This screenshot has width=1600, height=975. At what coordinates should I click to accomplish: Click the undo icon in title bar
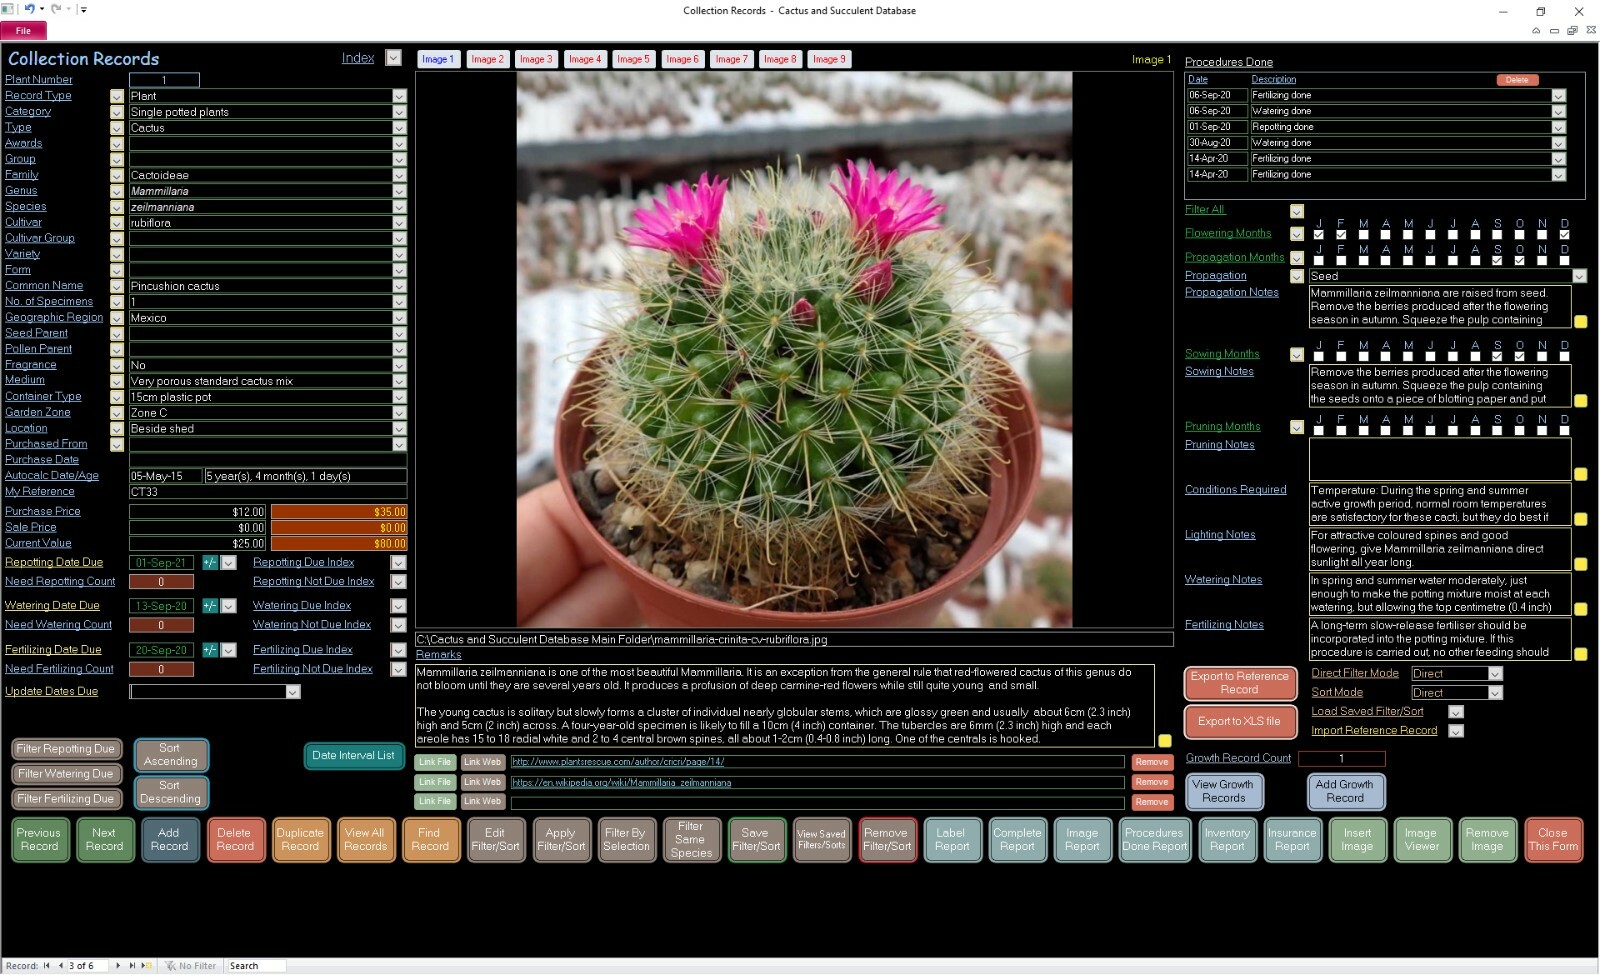29,9
